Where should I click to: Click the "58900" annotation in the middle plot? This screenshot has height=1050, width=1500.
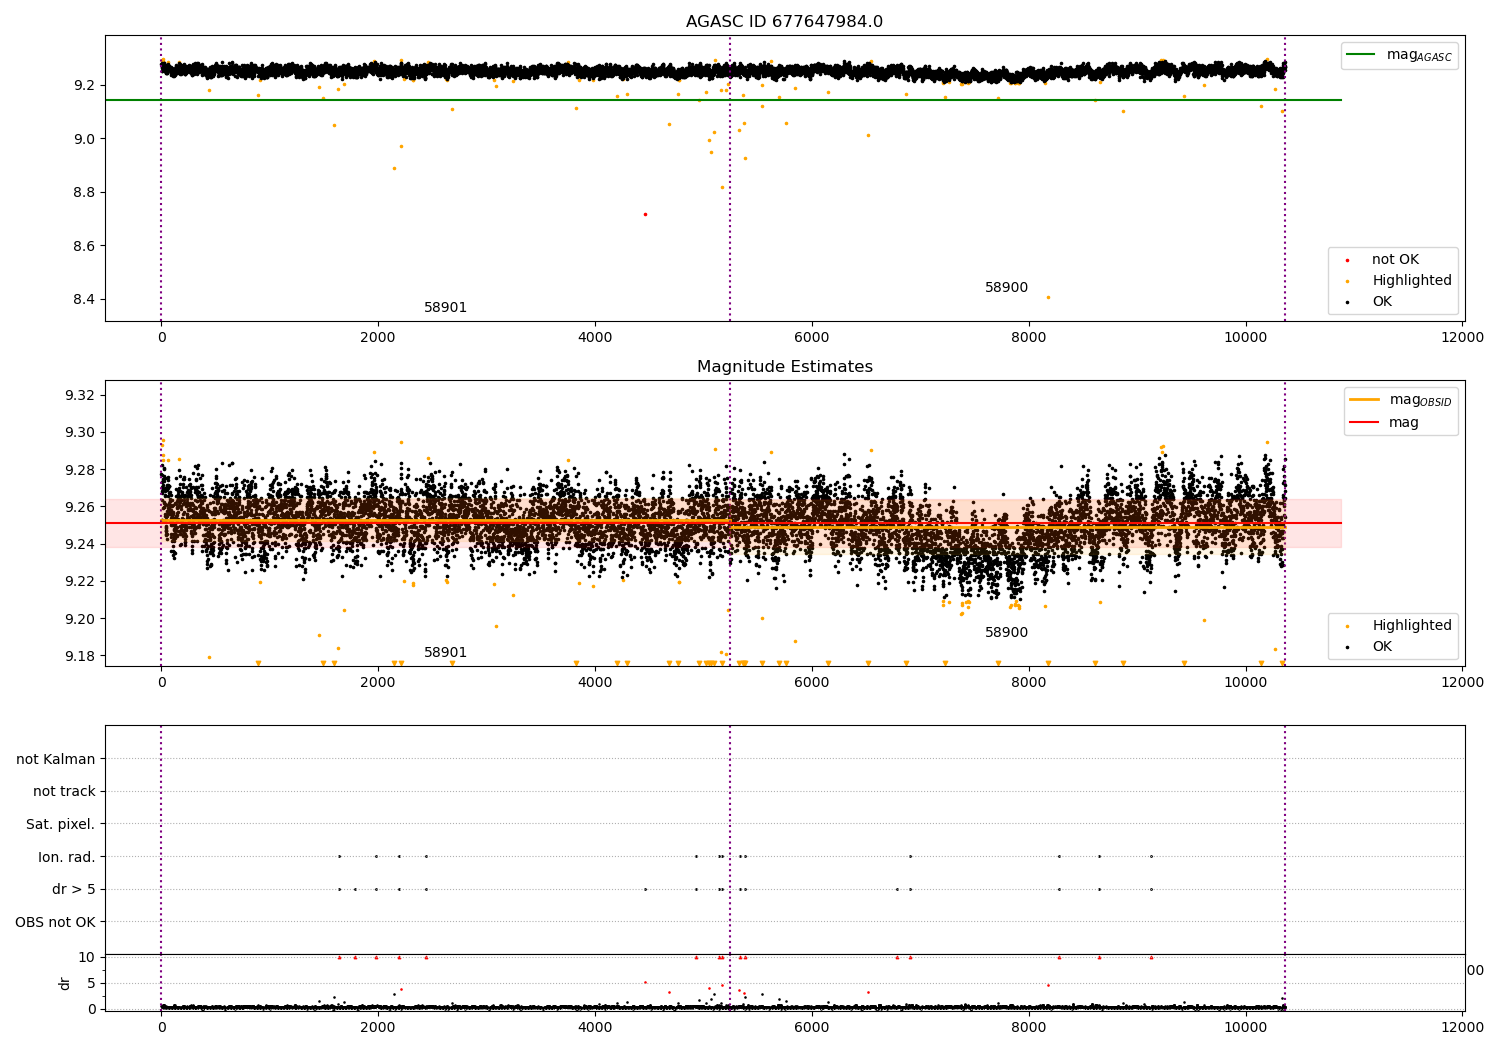click(x=1006, y=633)
